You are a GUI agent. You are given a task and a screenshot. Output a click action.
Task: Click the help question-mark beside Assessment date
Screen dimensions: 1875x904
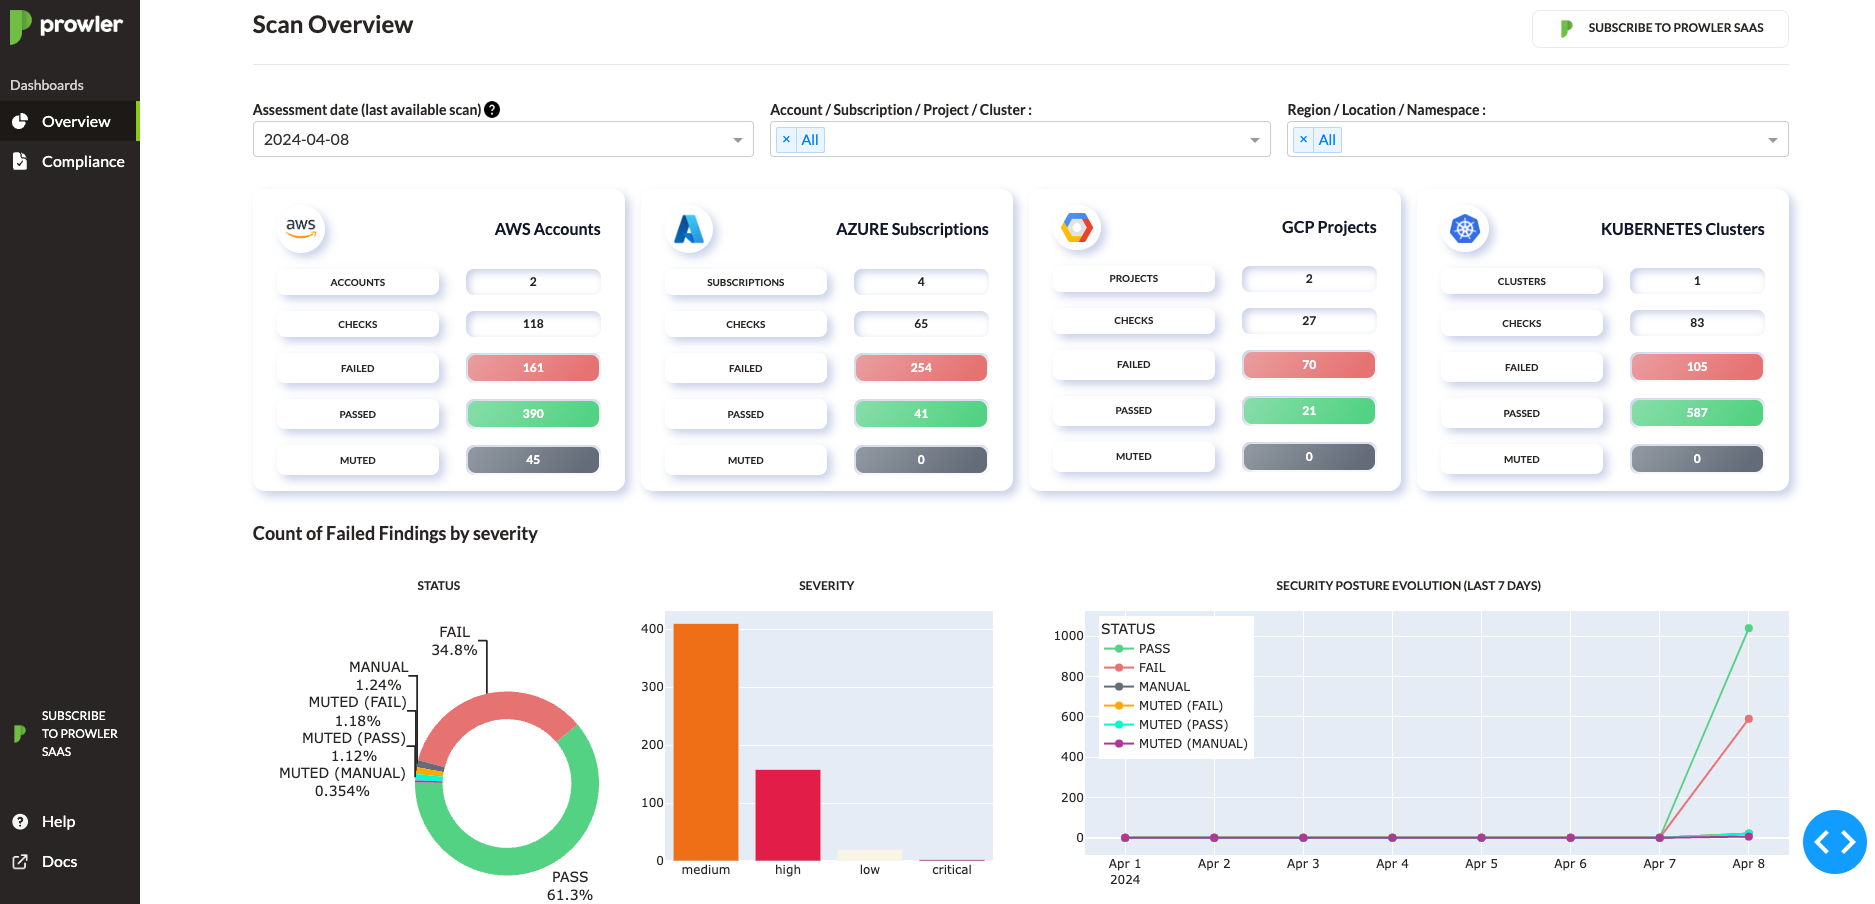click(x=492, y=110)
